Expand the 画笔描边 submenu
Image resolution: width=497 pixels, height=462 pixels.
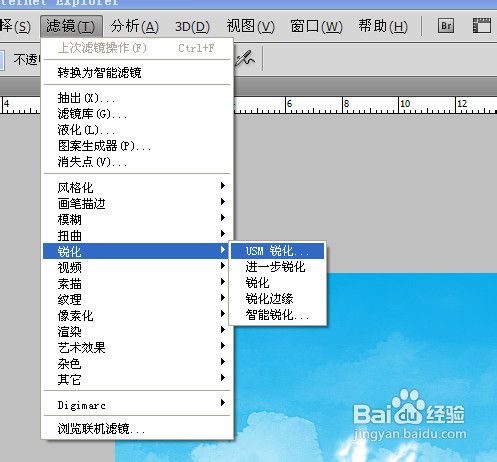(x=137, y=203)
